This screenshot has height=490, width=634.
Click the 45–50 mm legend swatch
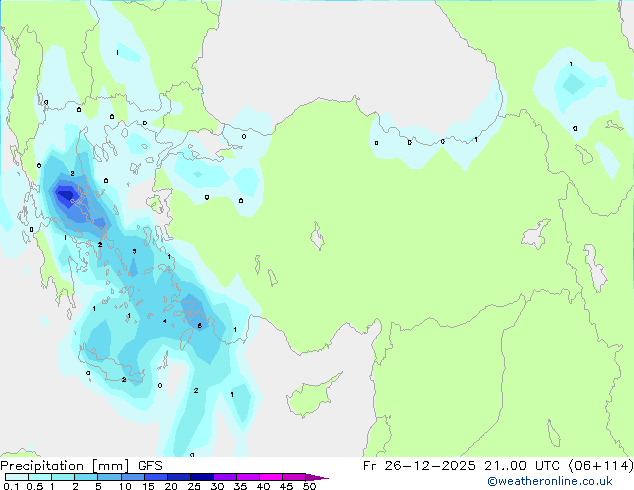[x=294, y=477]
